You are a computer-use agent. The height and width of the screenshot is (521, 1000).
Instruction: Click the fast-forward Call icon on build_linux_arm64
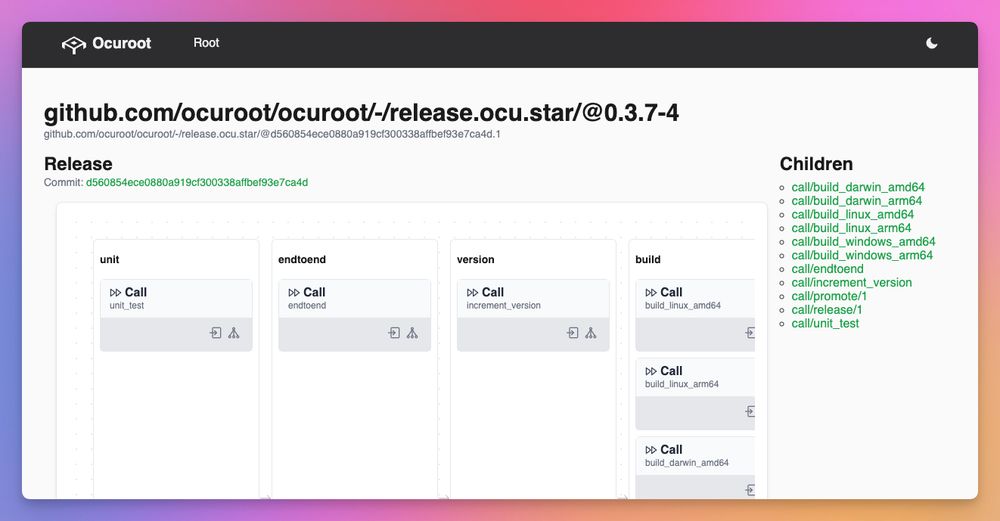[651, 371]
